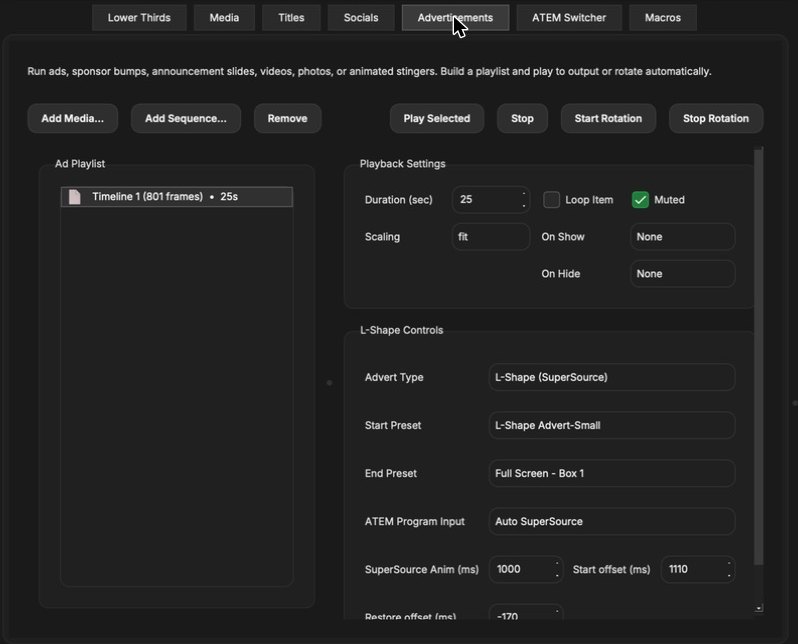
Task: Go to the Titles tab
Action: click(291, 18)
